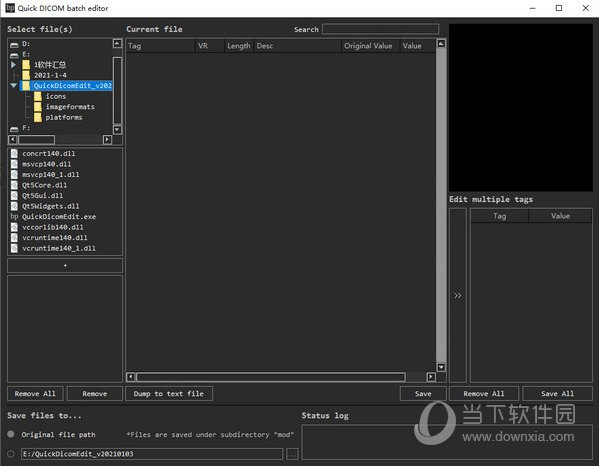
Task: Click tag table scroll left arrow
Action: pyautogui.click(x=130, y=377)
